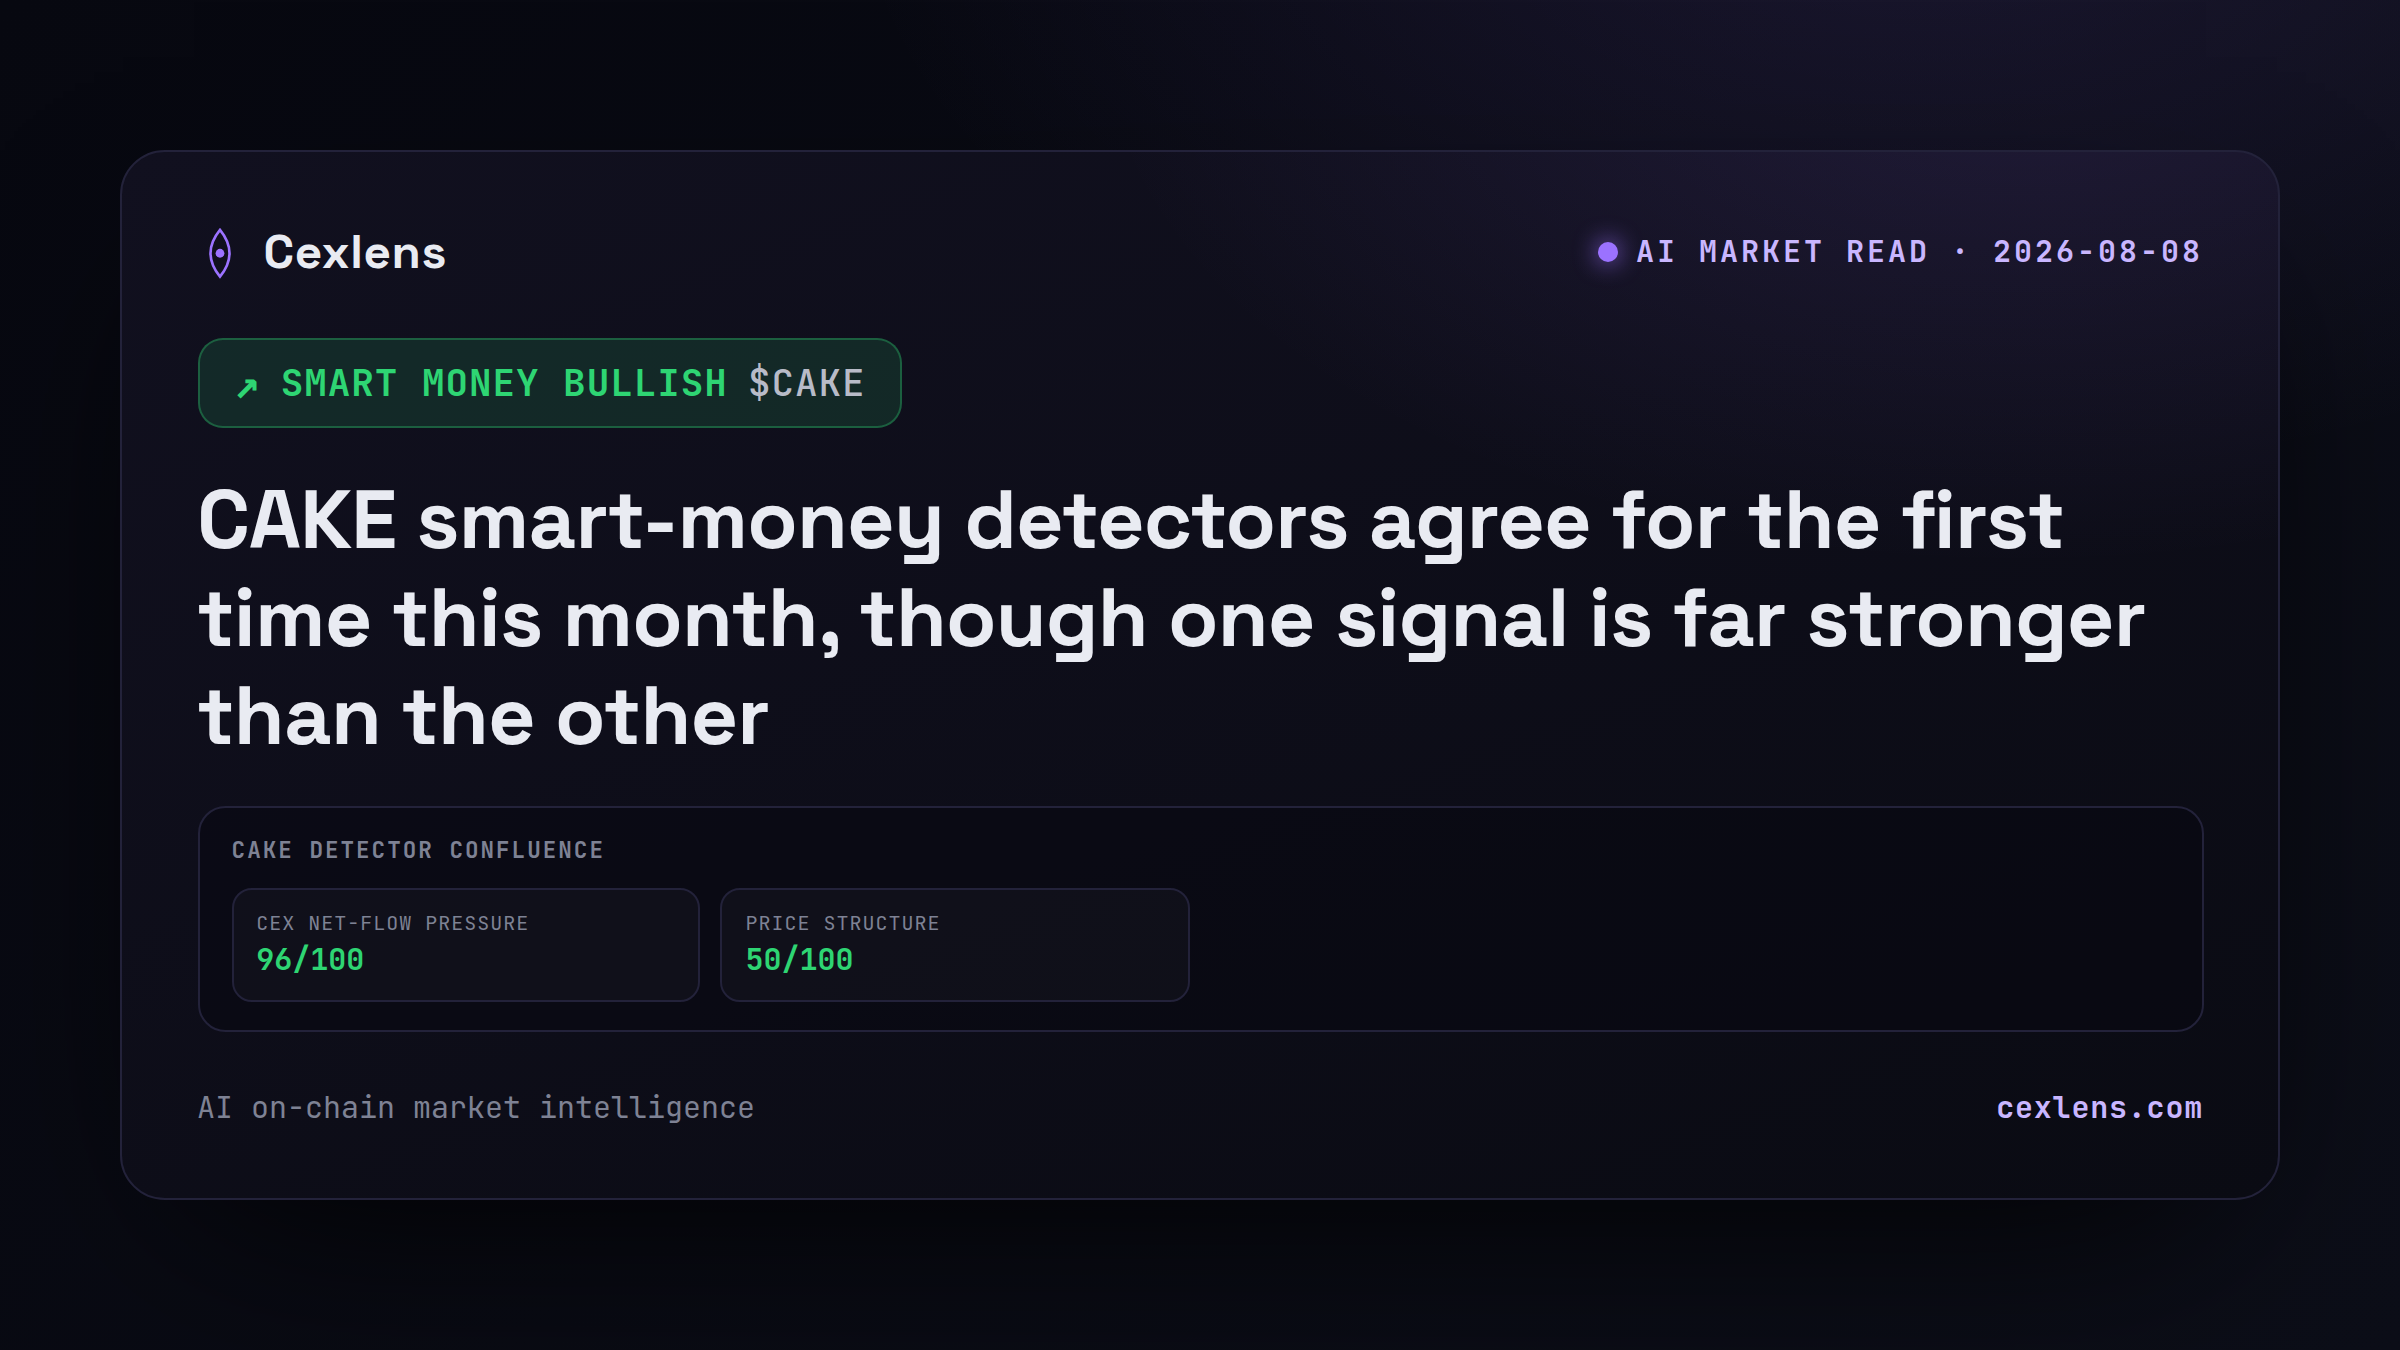
Task: Open the PRICE STRUCTURE card
Action: [955, 945]
